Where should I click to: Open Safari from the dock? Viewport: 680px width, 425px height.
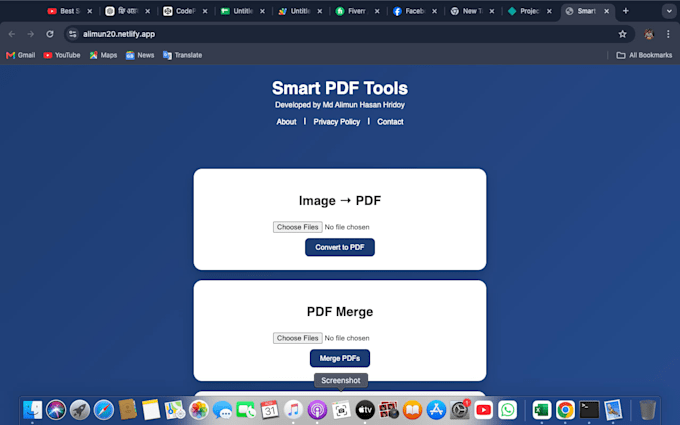click(104, 410)
